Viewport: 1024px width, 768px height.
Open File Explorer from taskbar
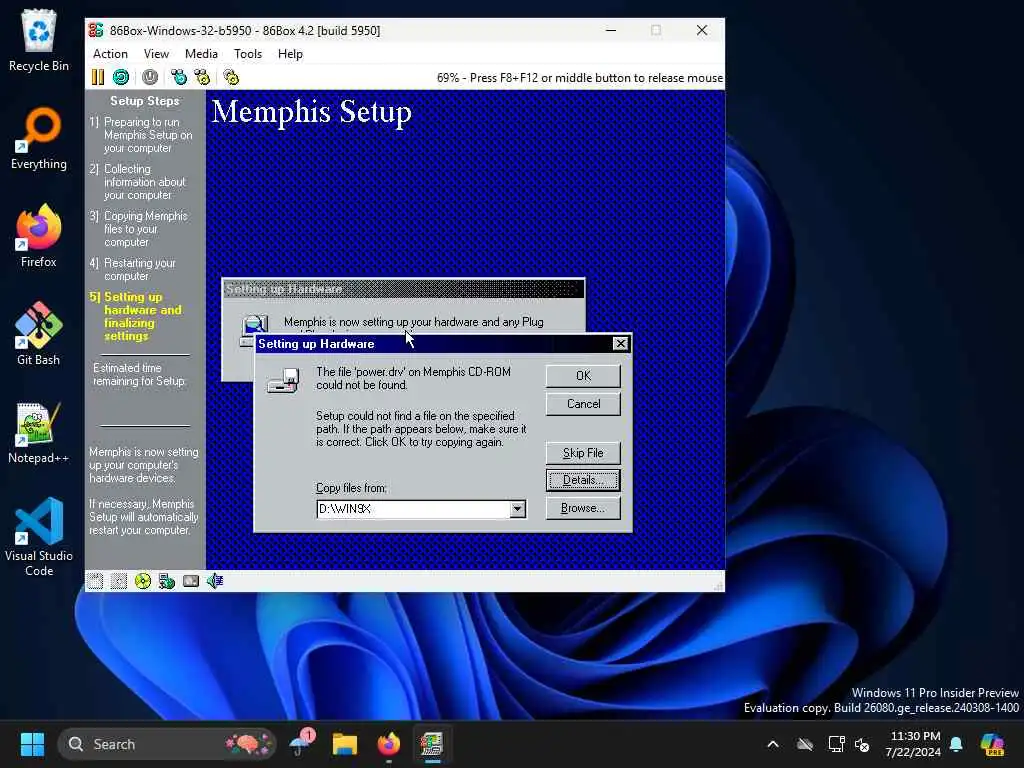pos(345,744)
